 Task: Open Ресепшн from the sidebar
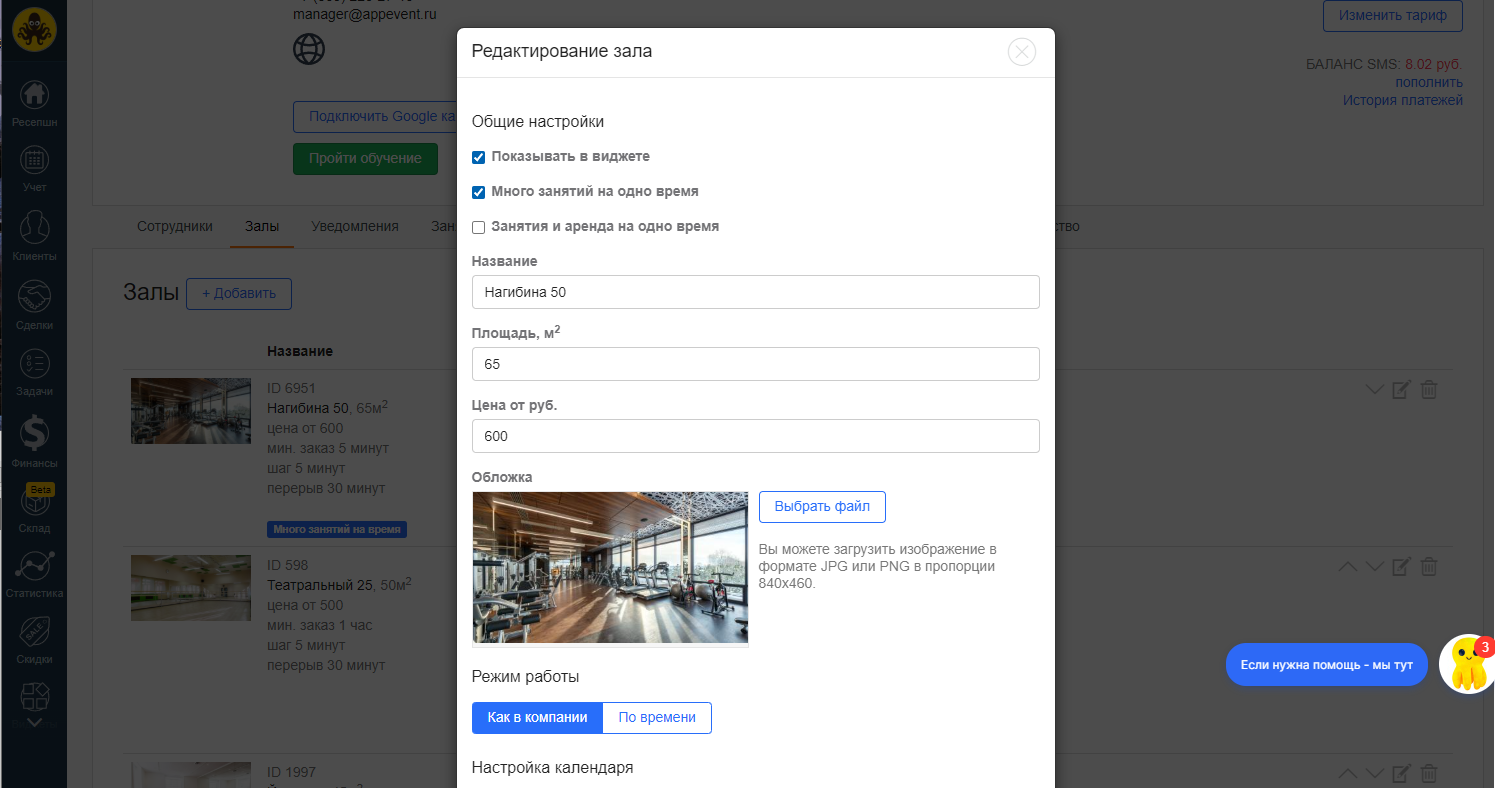coord(35,96)
